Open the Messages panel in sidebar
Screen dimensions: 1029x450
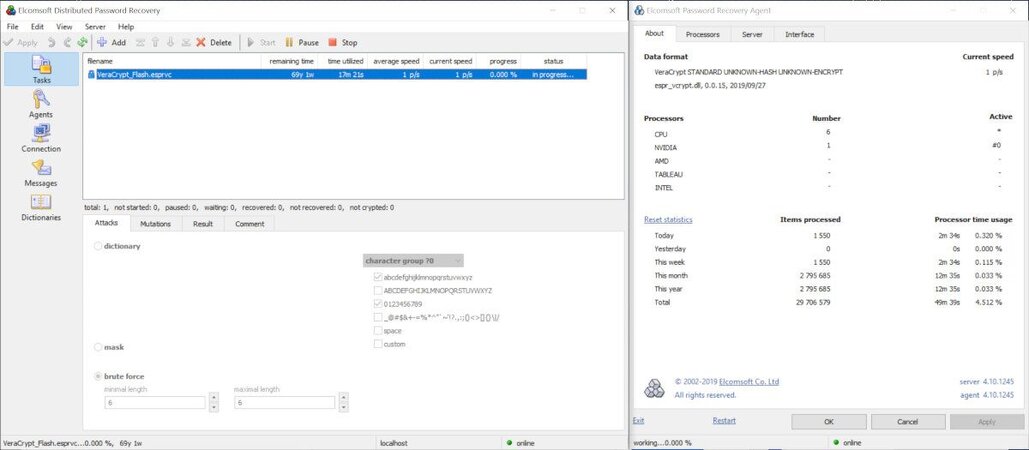point(41,173)
